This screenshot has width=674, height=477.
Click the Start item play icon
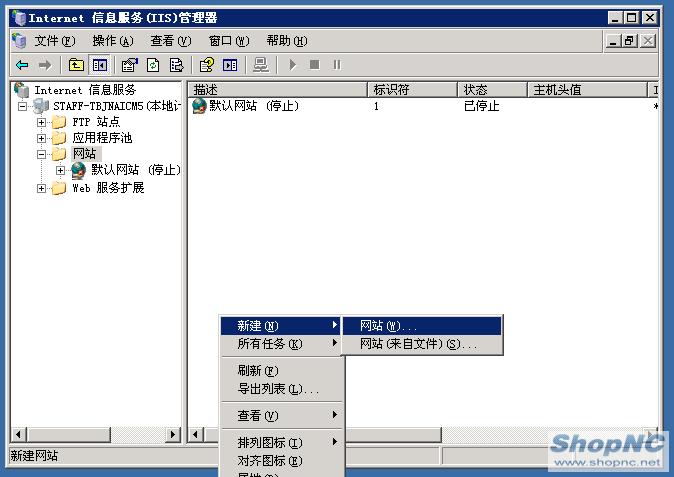point(293,65)
